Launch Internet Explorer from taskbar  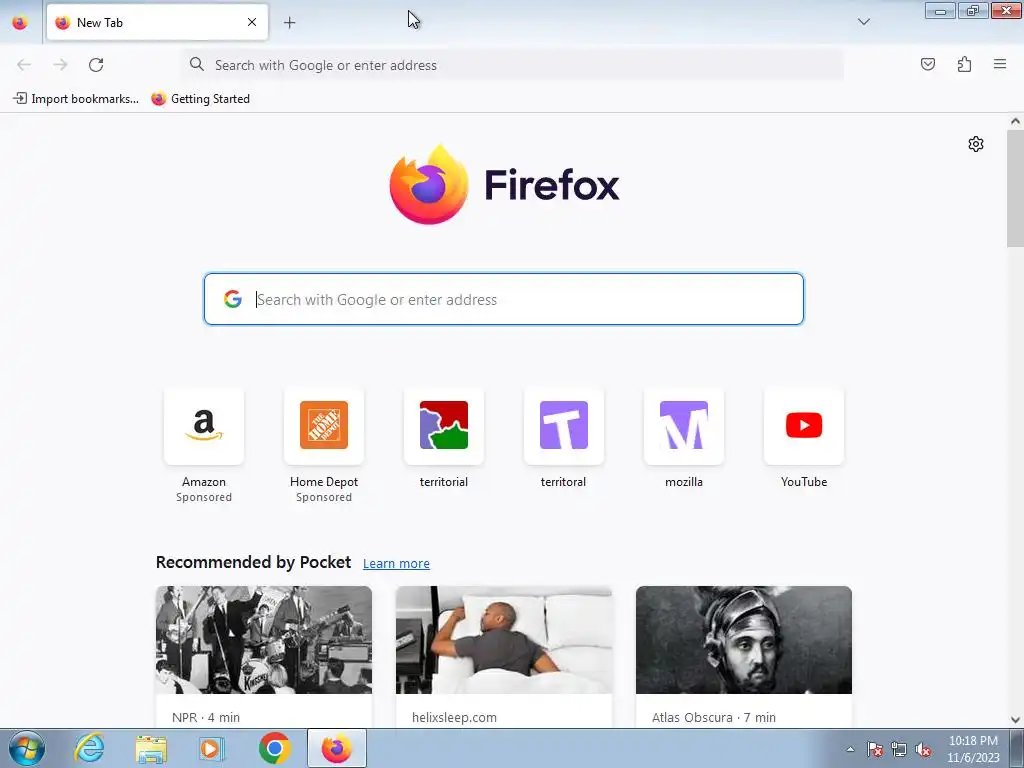tap(89, 748)
